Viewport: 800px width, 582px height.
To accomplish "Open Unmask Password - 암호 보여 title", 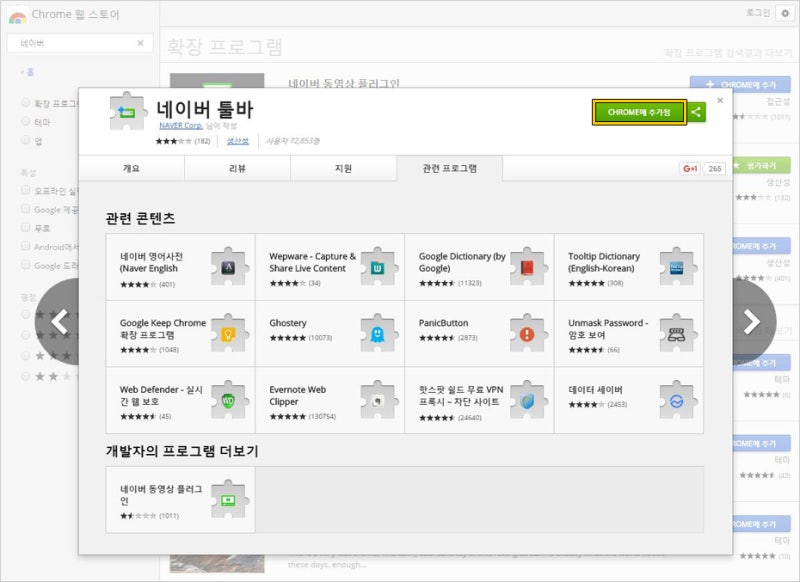I will point(608,329).
